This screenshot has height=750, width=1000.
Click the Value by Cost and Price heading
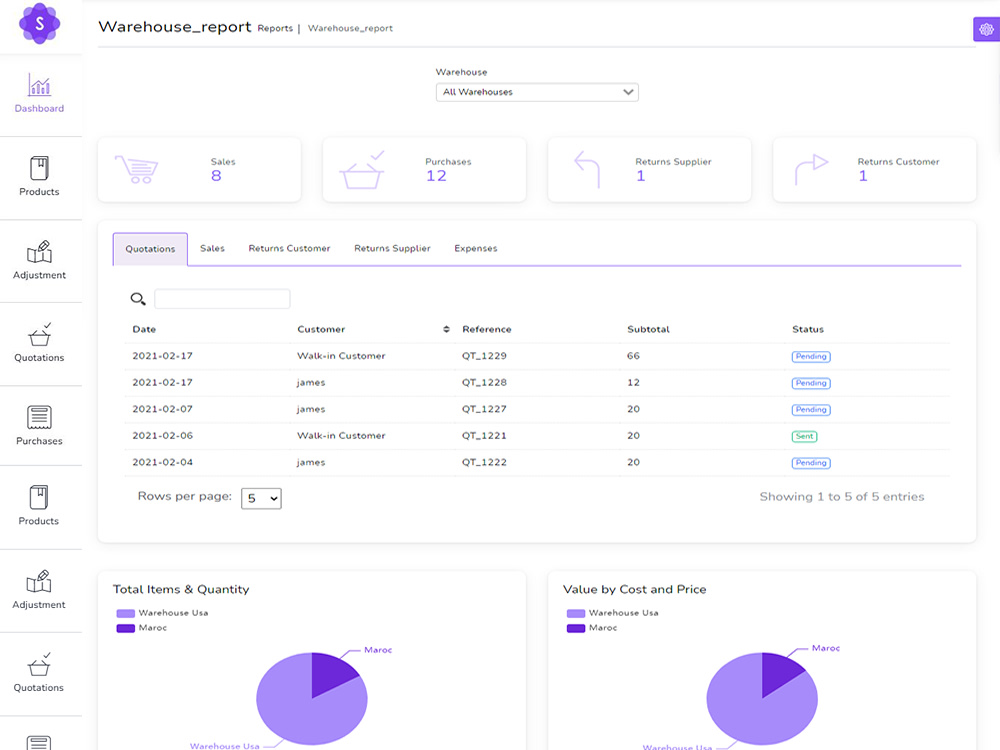pyautogui.click(x=635, y=589)
